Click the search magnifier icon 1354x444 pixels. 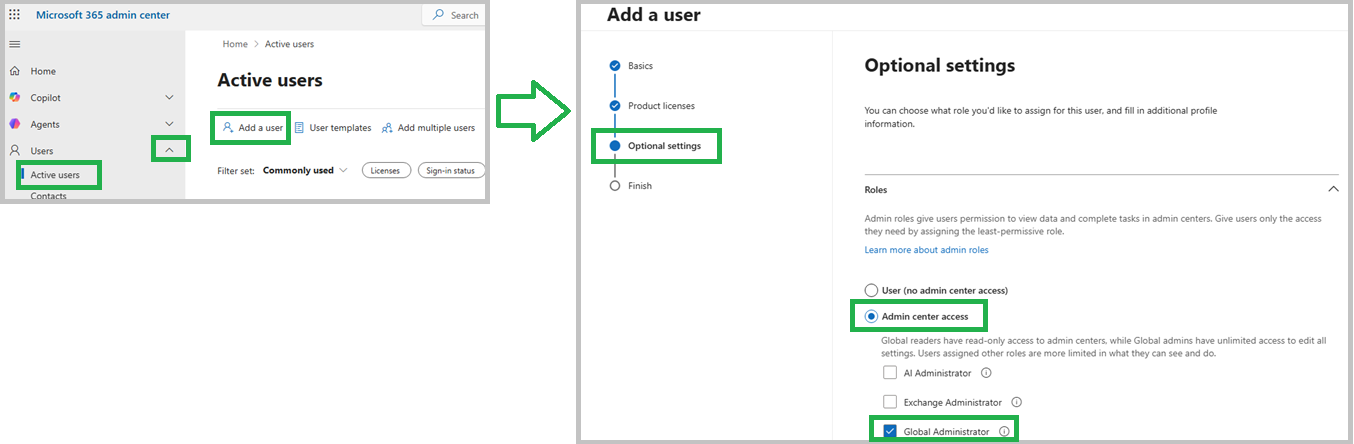click(x=439, y=15)
